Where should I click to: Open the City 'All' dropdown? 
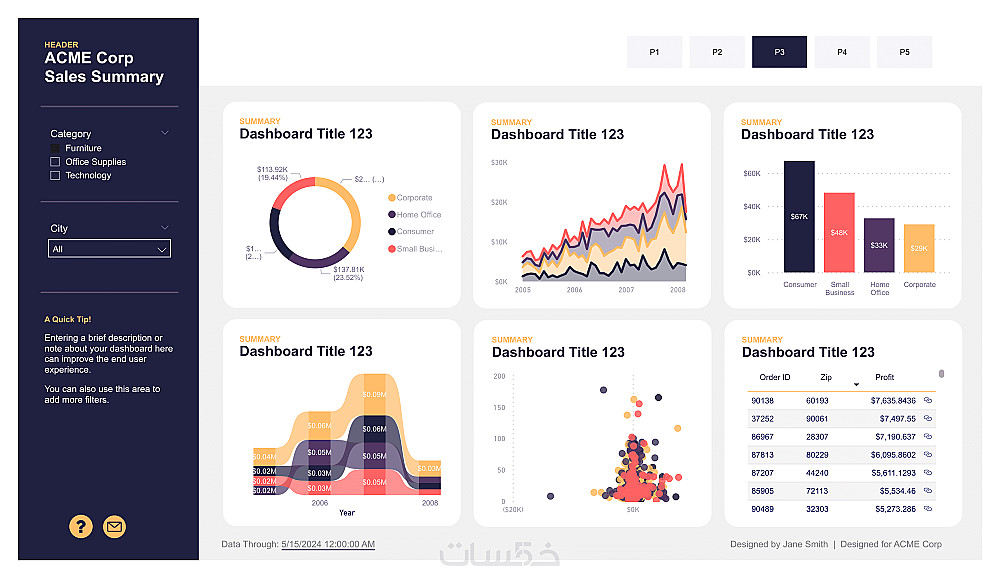click(109, 249)
